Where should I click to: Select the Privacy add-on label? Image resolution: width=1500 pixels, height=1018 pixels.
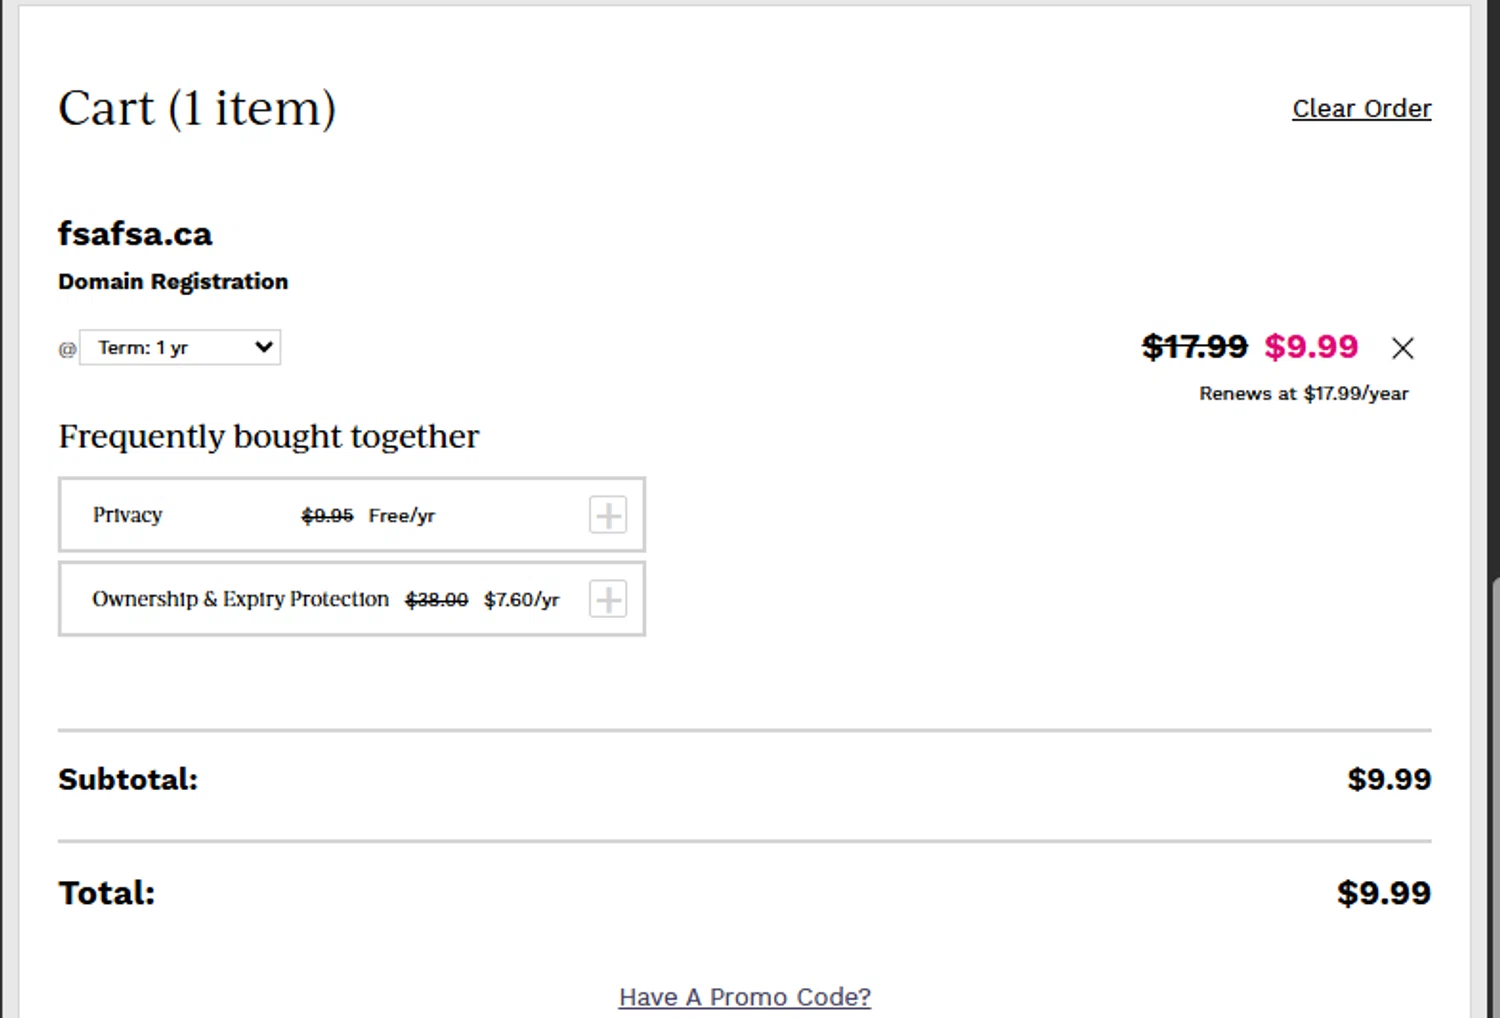[127, 515]
